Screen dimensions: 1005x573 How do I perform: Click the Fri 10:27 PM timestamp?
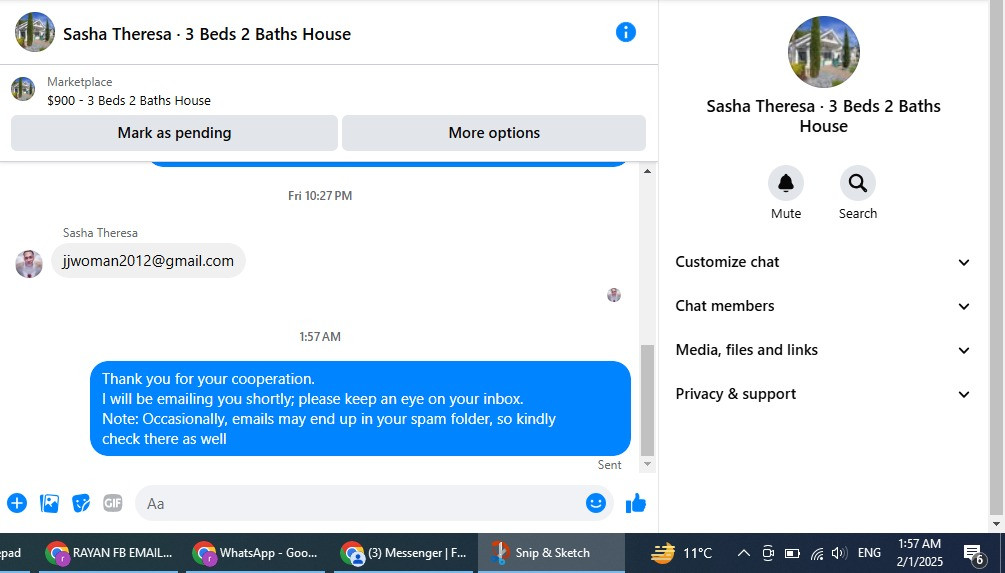(320, 195)
